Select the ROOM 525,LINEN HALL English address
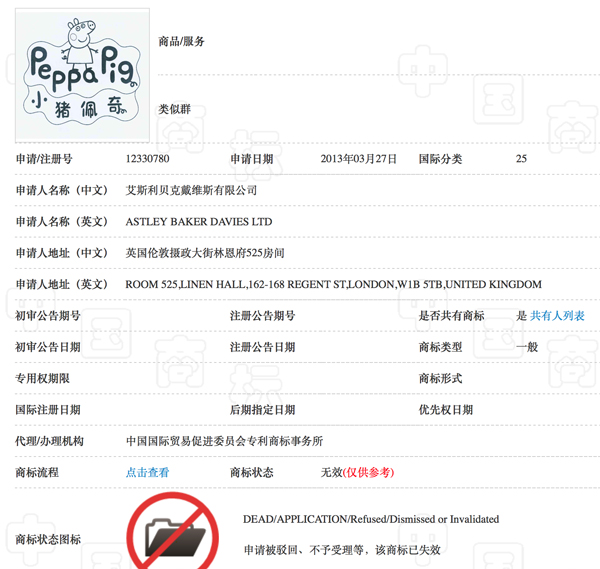Screen dimensions: 600x569 pyautogui.click(x=333, y=284)
